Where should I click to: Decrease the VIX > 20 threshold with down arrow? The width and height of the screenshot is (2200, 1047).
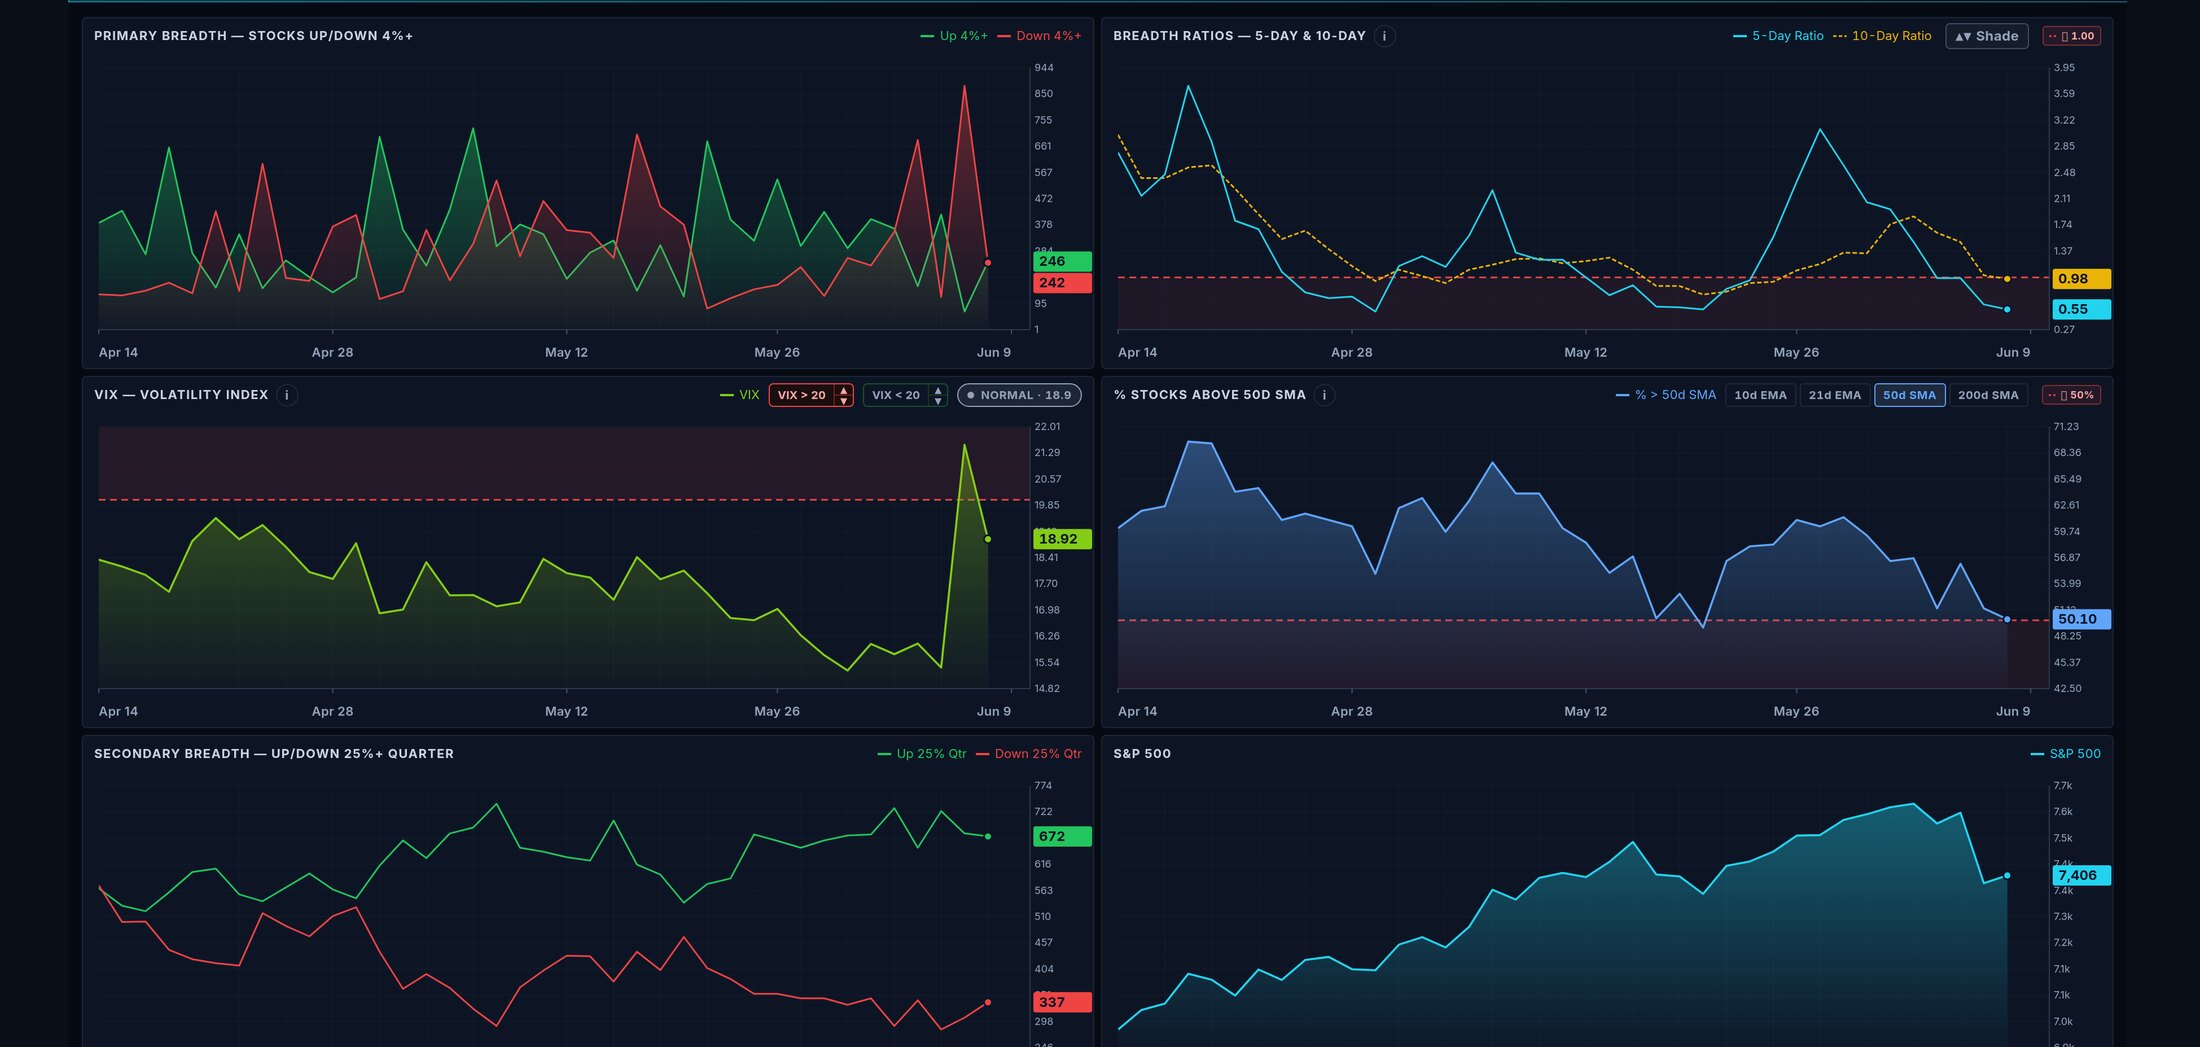pyautogui.click(x=844, y=401)
